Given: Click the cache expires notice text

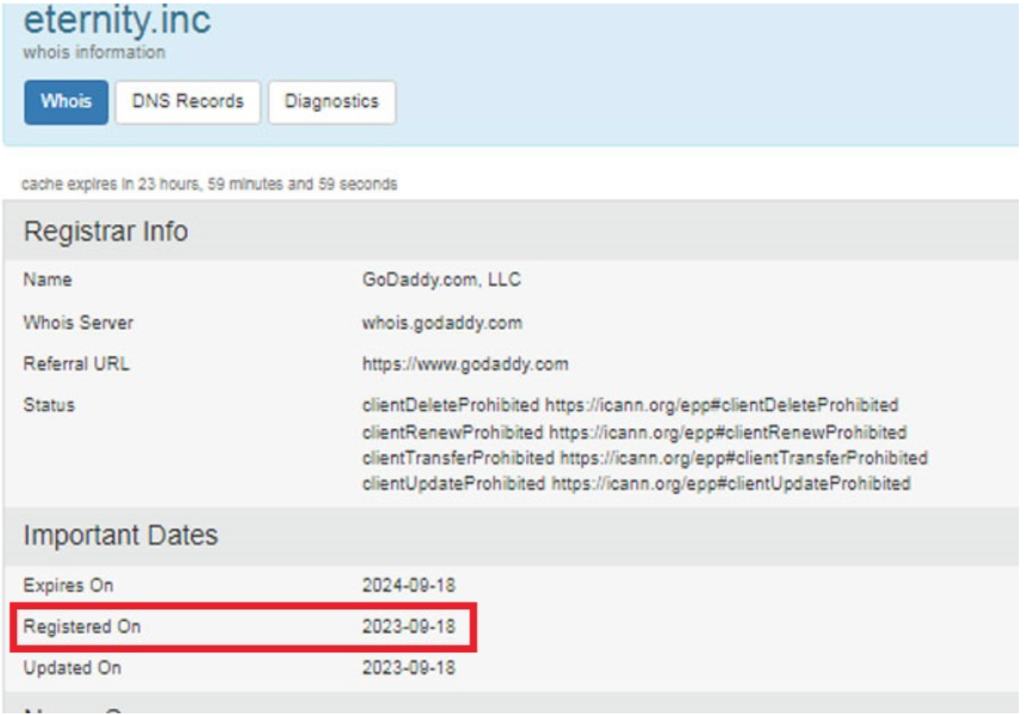Looking at the screenshot, I should (209, 184).
